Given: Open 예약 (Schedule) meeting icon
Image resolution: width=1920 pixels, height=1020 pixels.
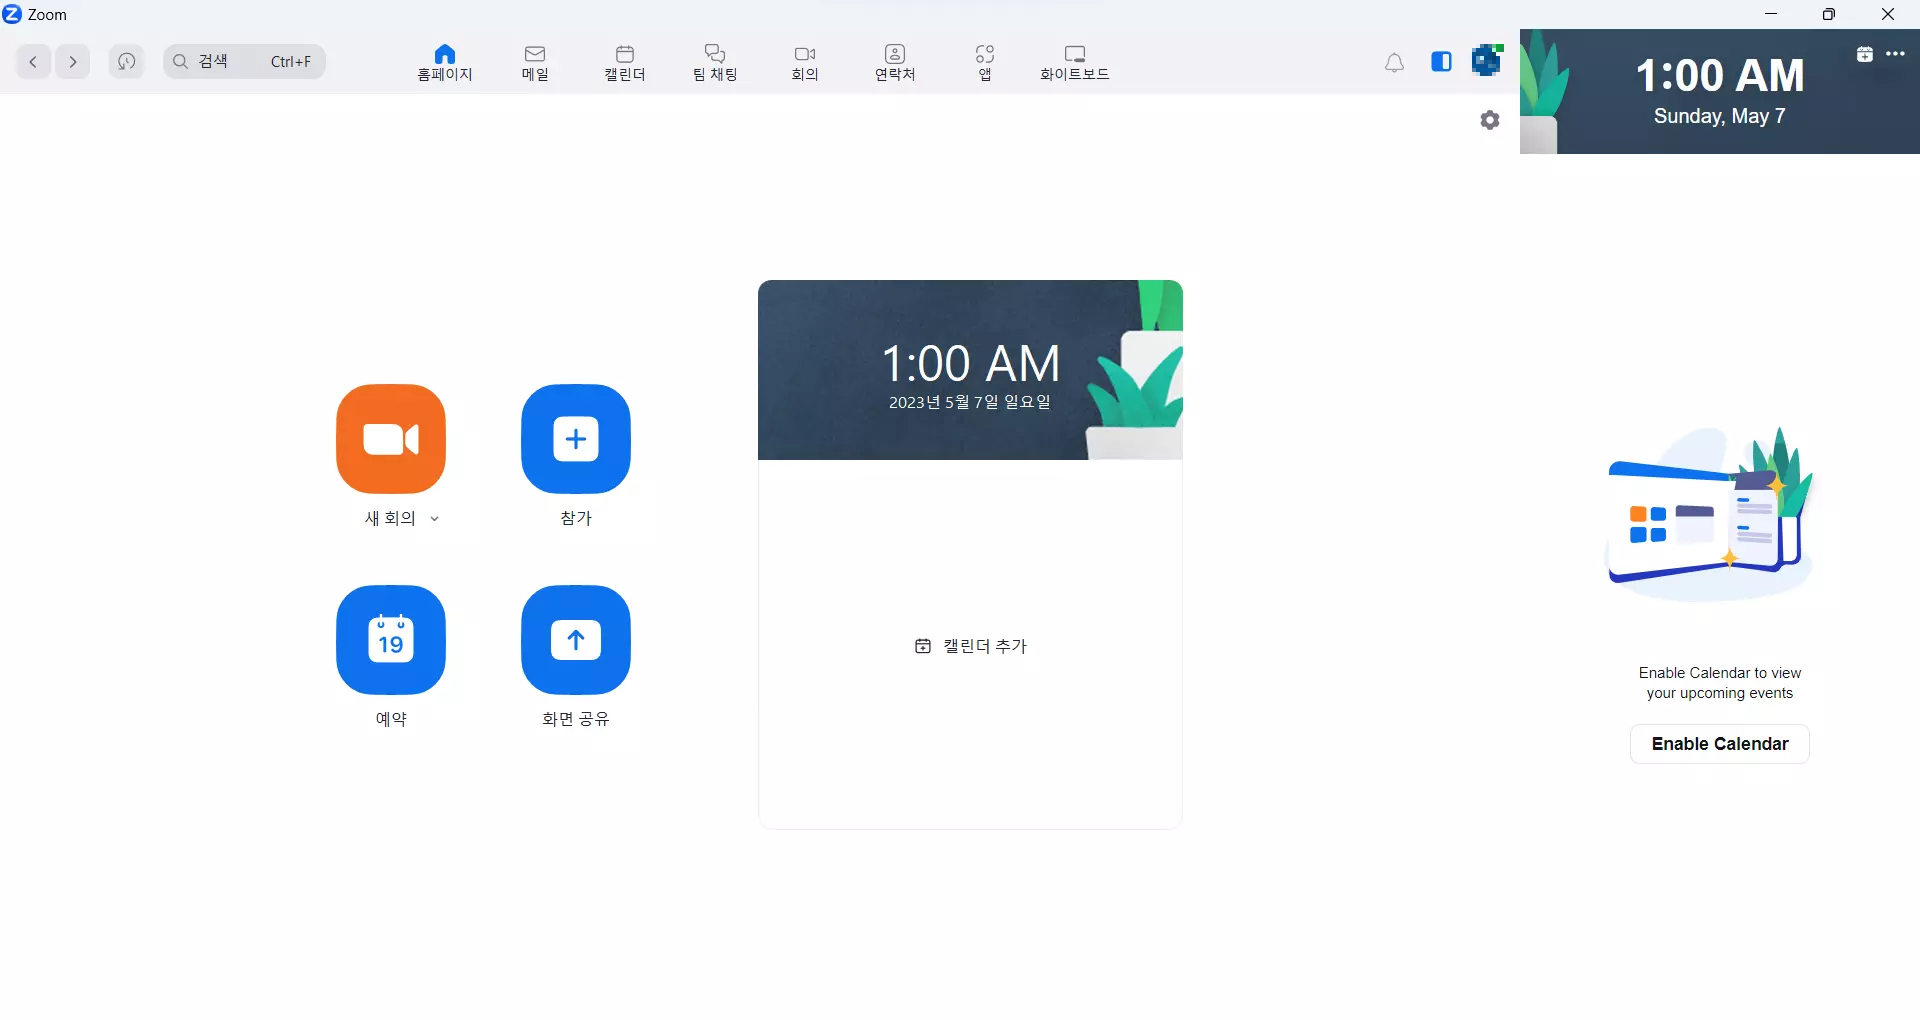Looking at the screenshot, I should [x=390, y=640].
